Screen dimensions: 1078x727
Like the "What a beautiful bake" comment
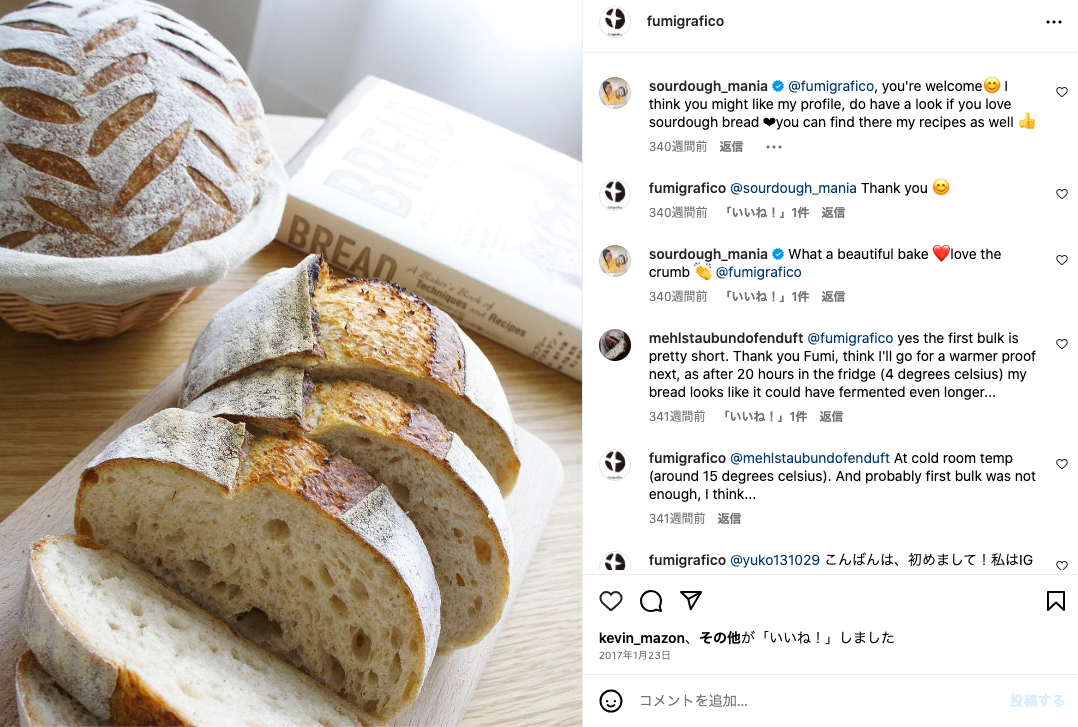pyautogui.click(x=1062, y=260)
